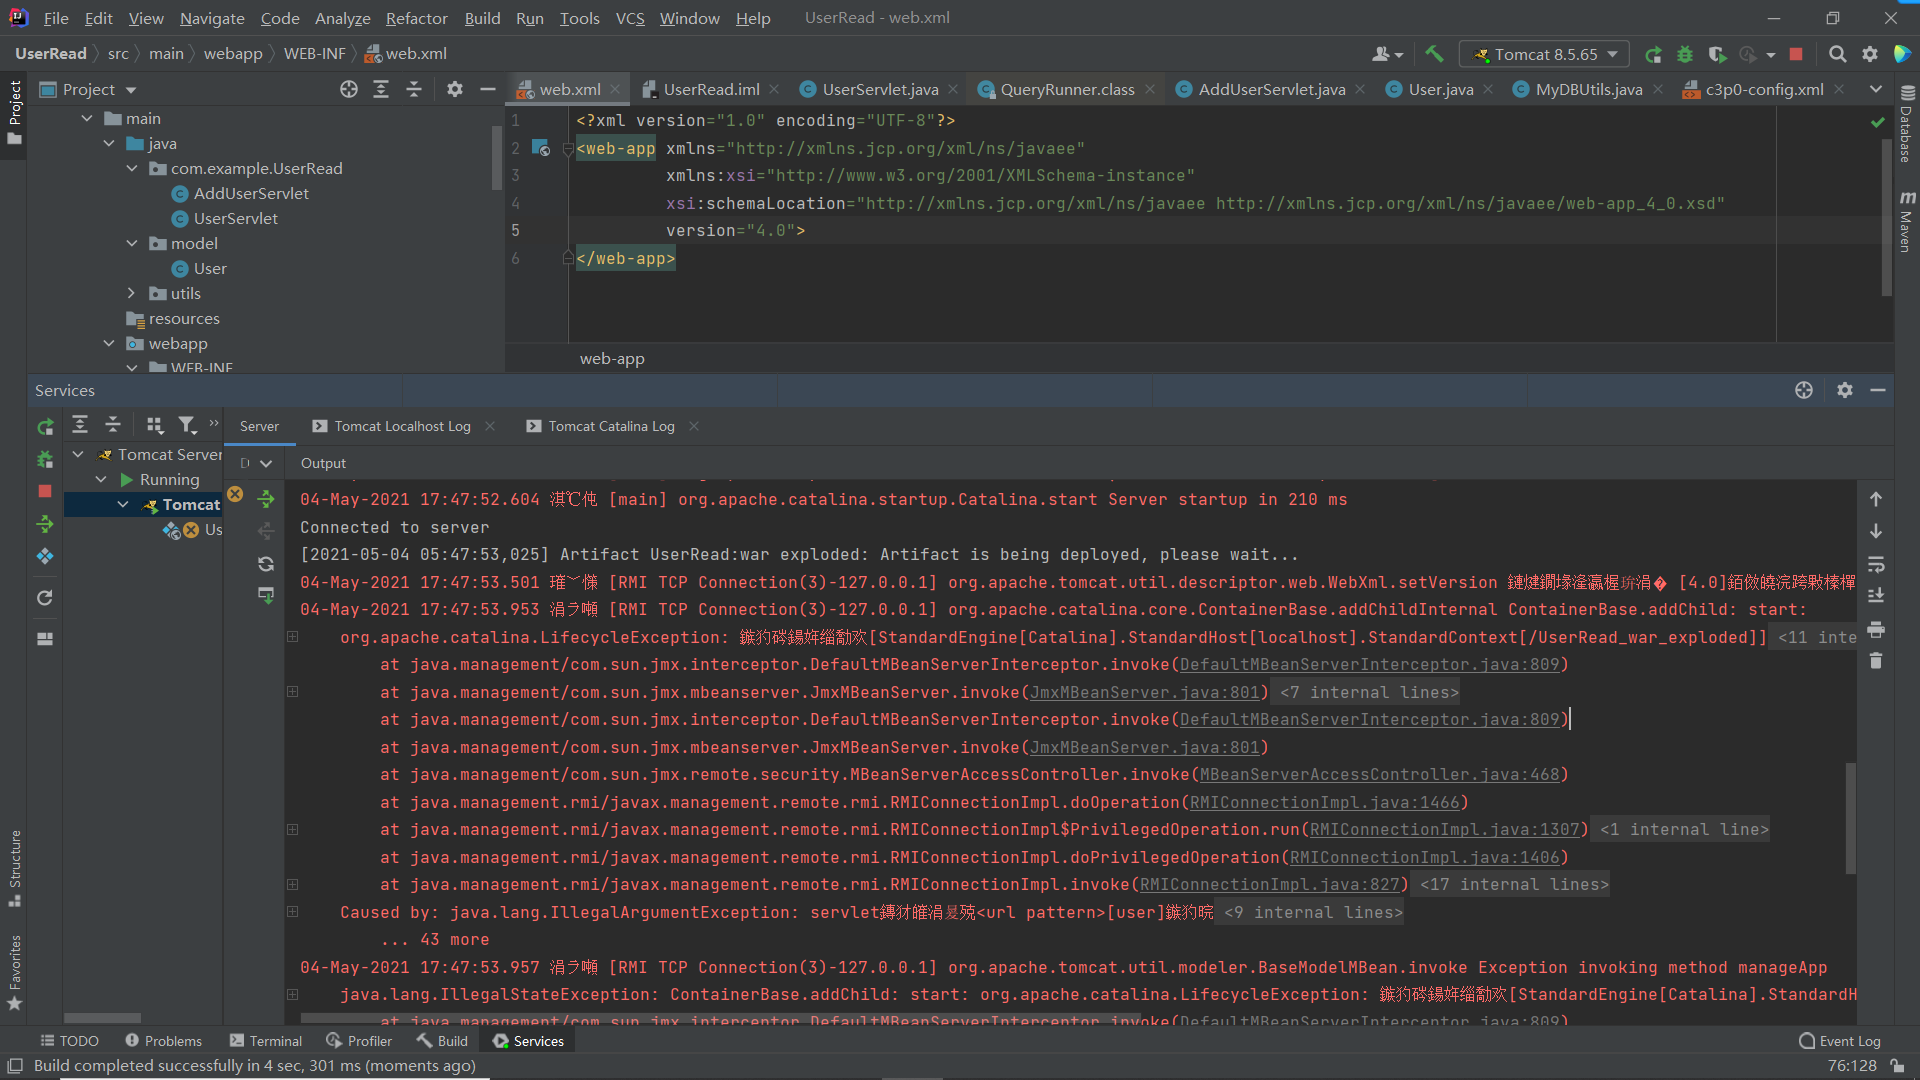Collapse the Tomcat Server node in Services
The width and height of the screenshot is (1920, 1080).
tap(78, 454)
